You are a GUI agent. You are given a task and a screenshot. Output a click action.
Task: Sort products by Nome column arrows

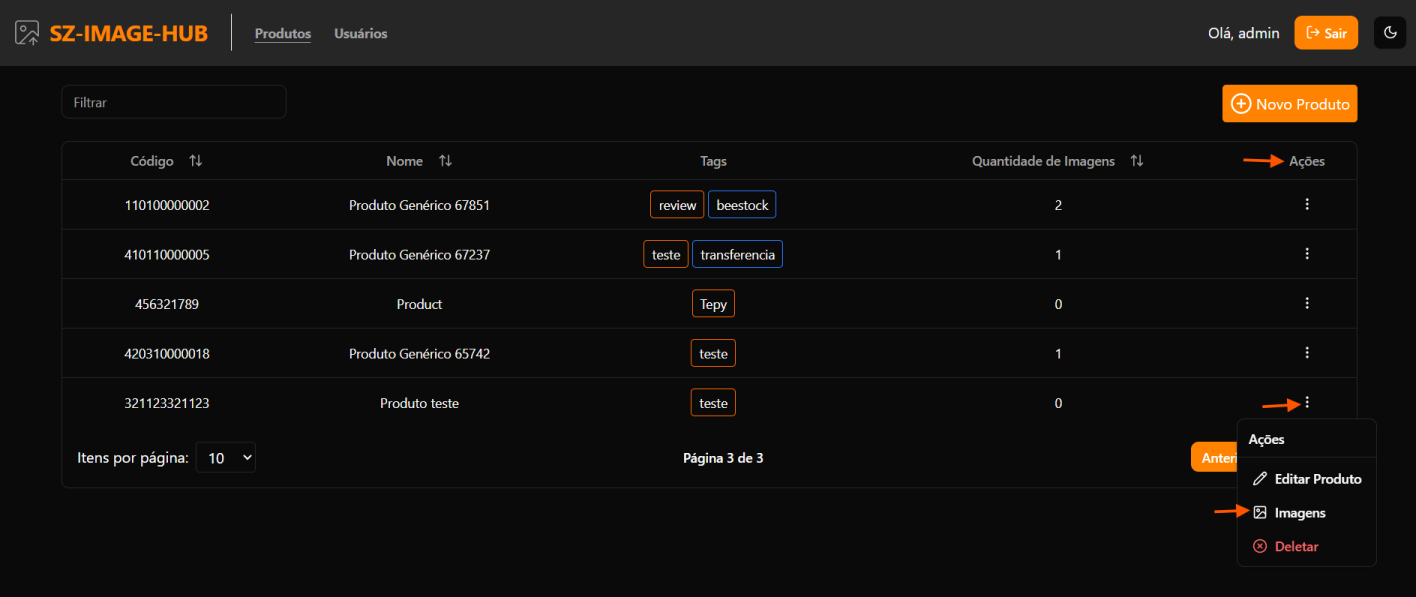pos(445,161)
